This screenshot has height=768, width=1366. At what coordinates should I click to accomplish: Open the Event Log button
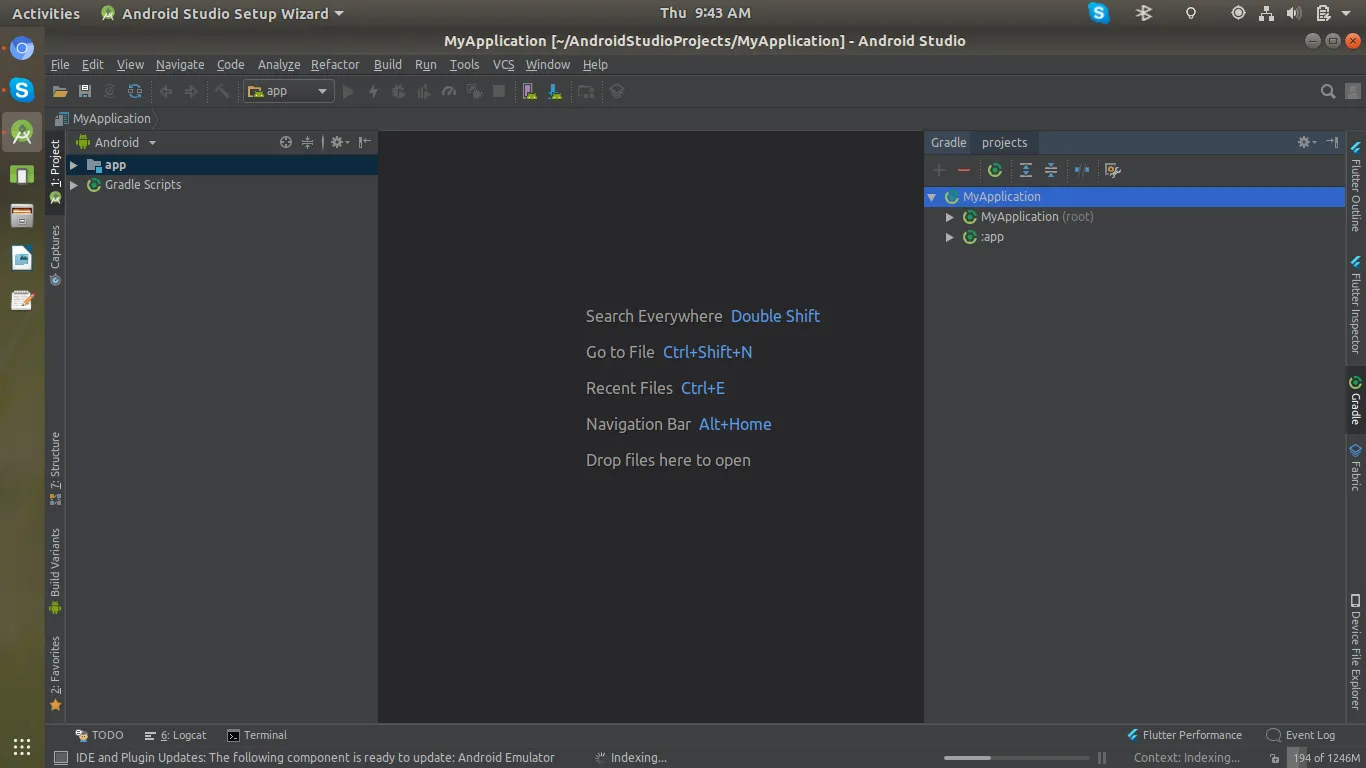pos(1301,735)
